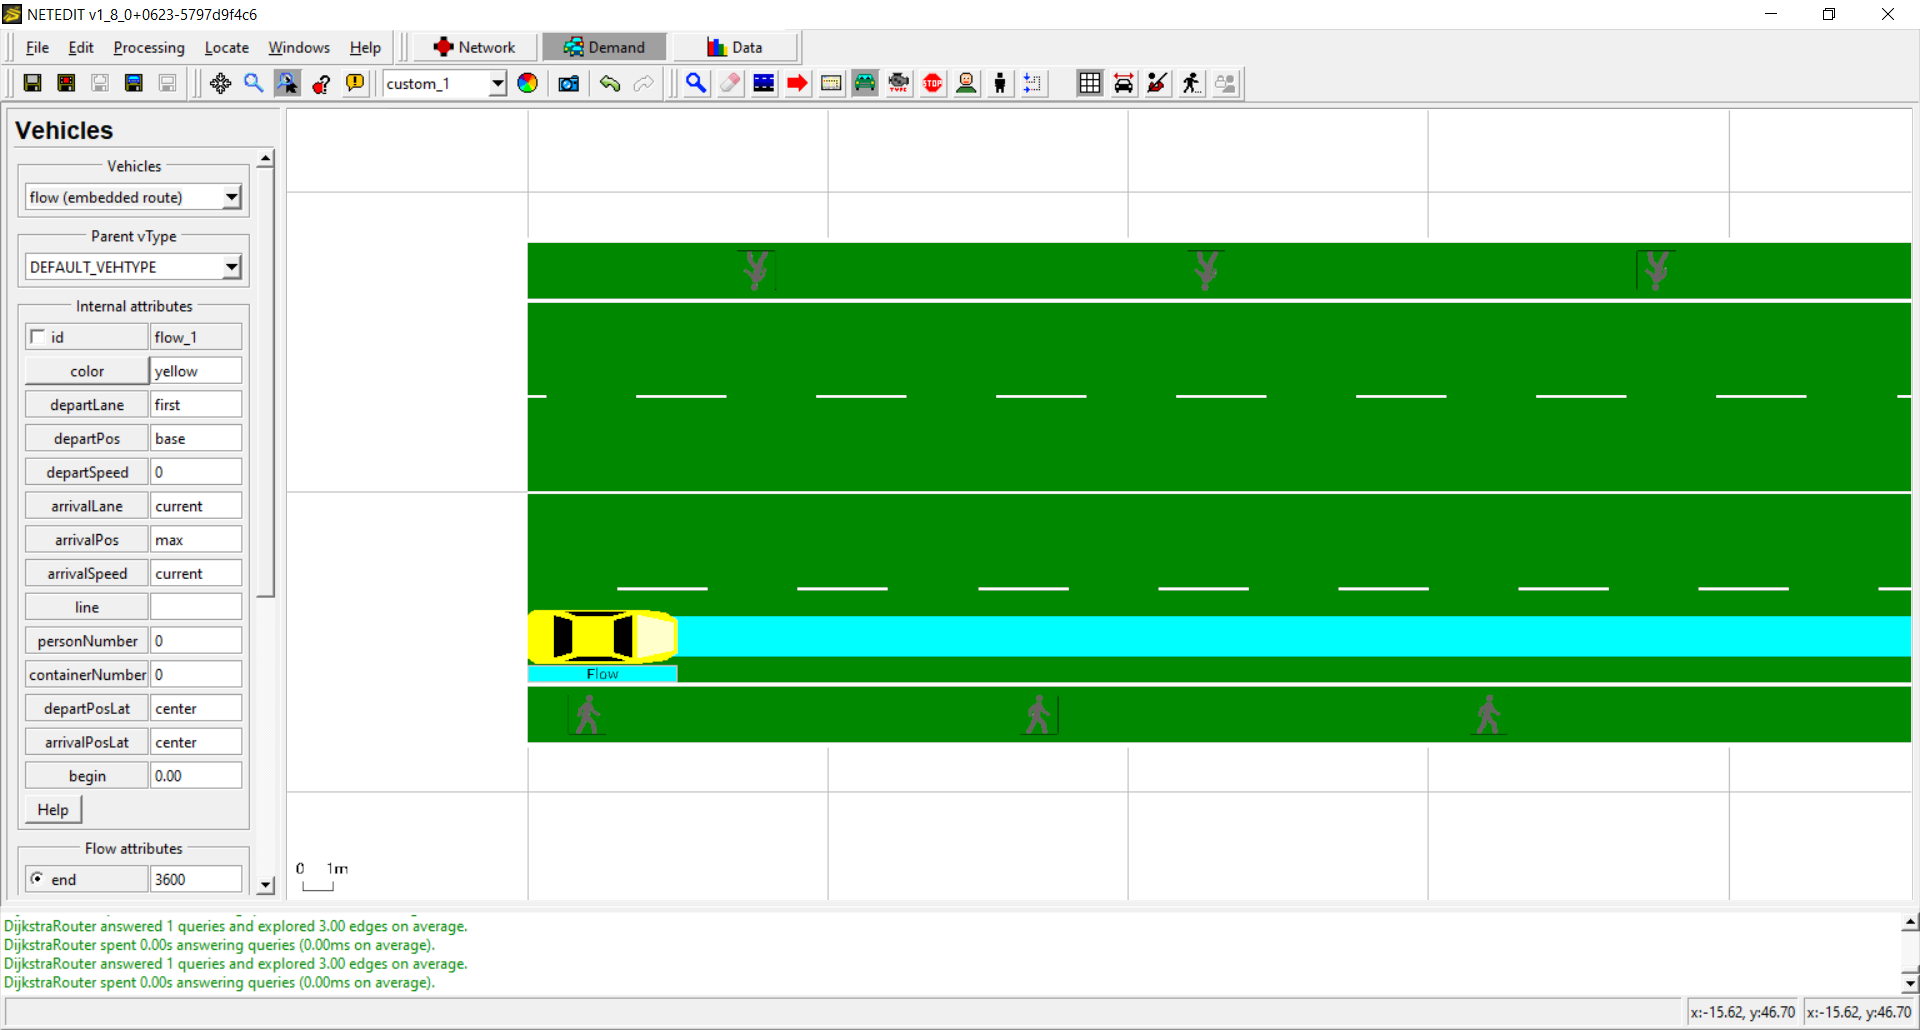Toggle the grid display icon

point(1089,84)
